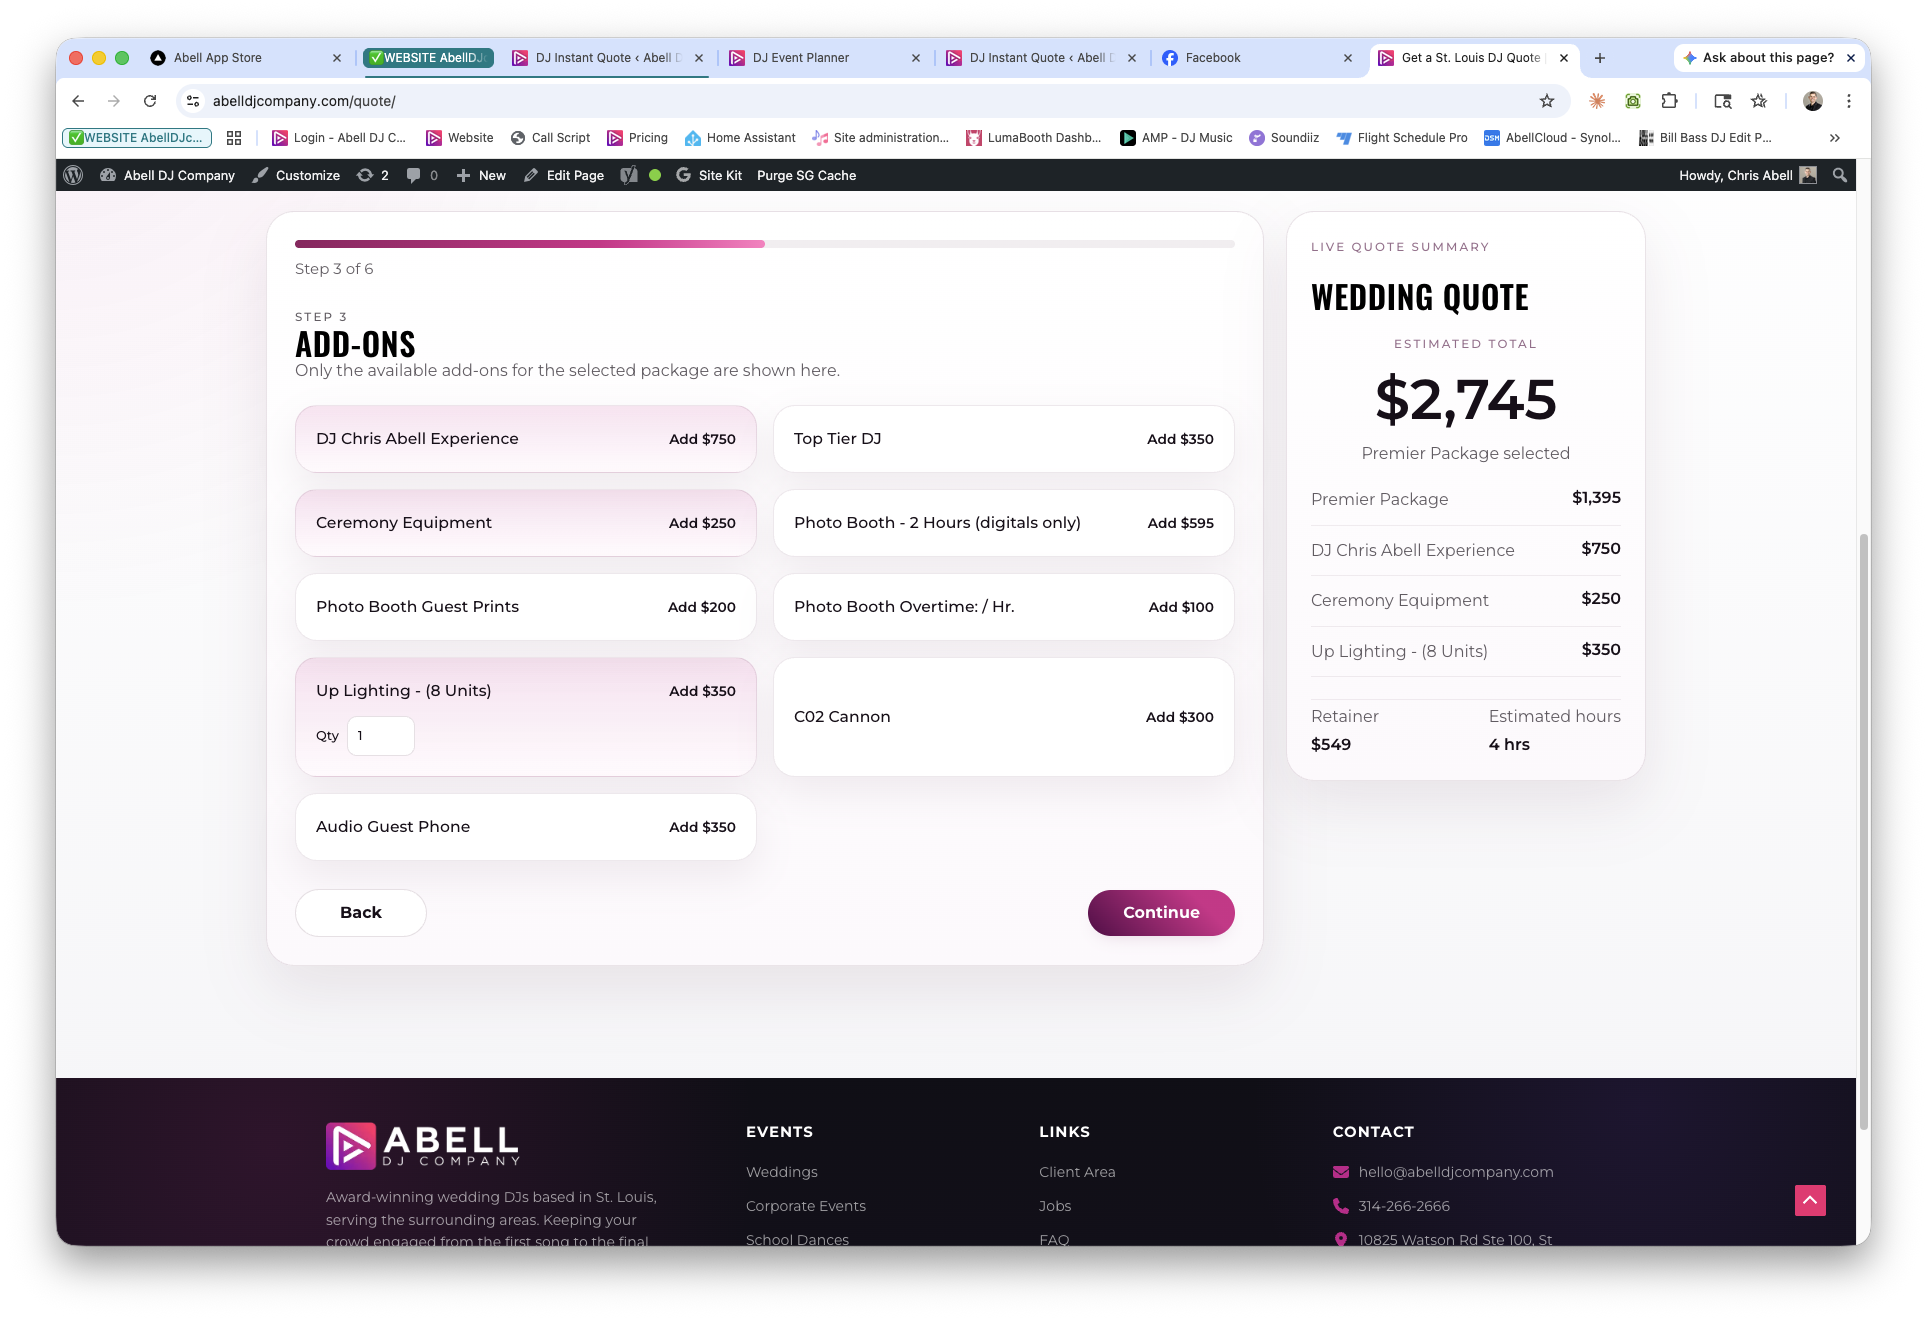
Task: Click the WordPress logo in admin bar
Action: coord(73,175)
